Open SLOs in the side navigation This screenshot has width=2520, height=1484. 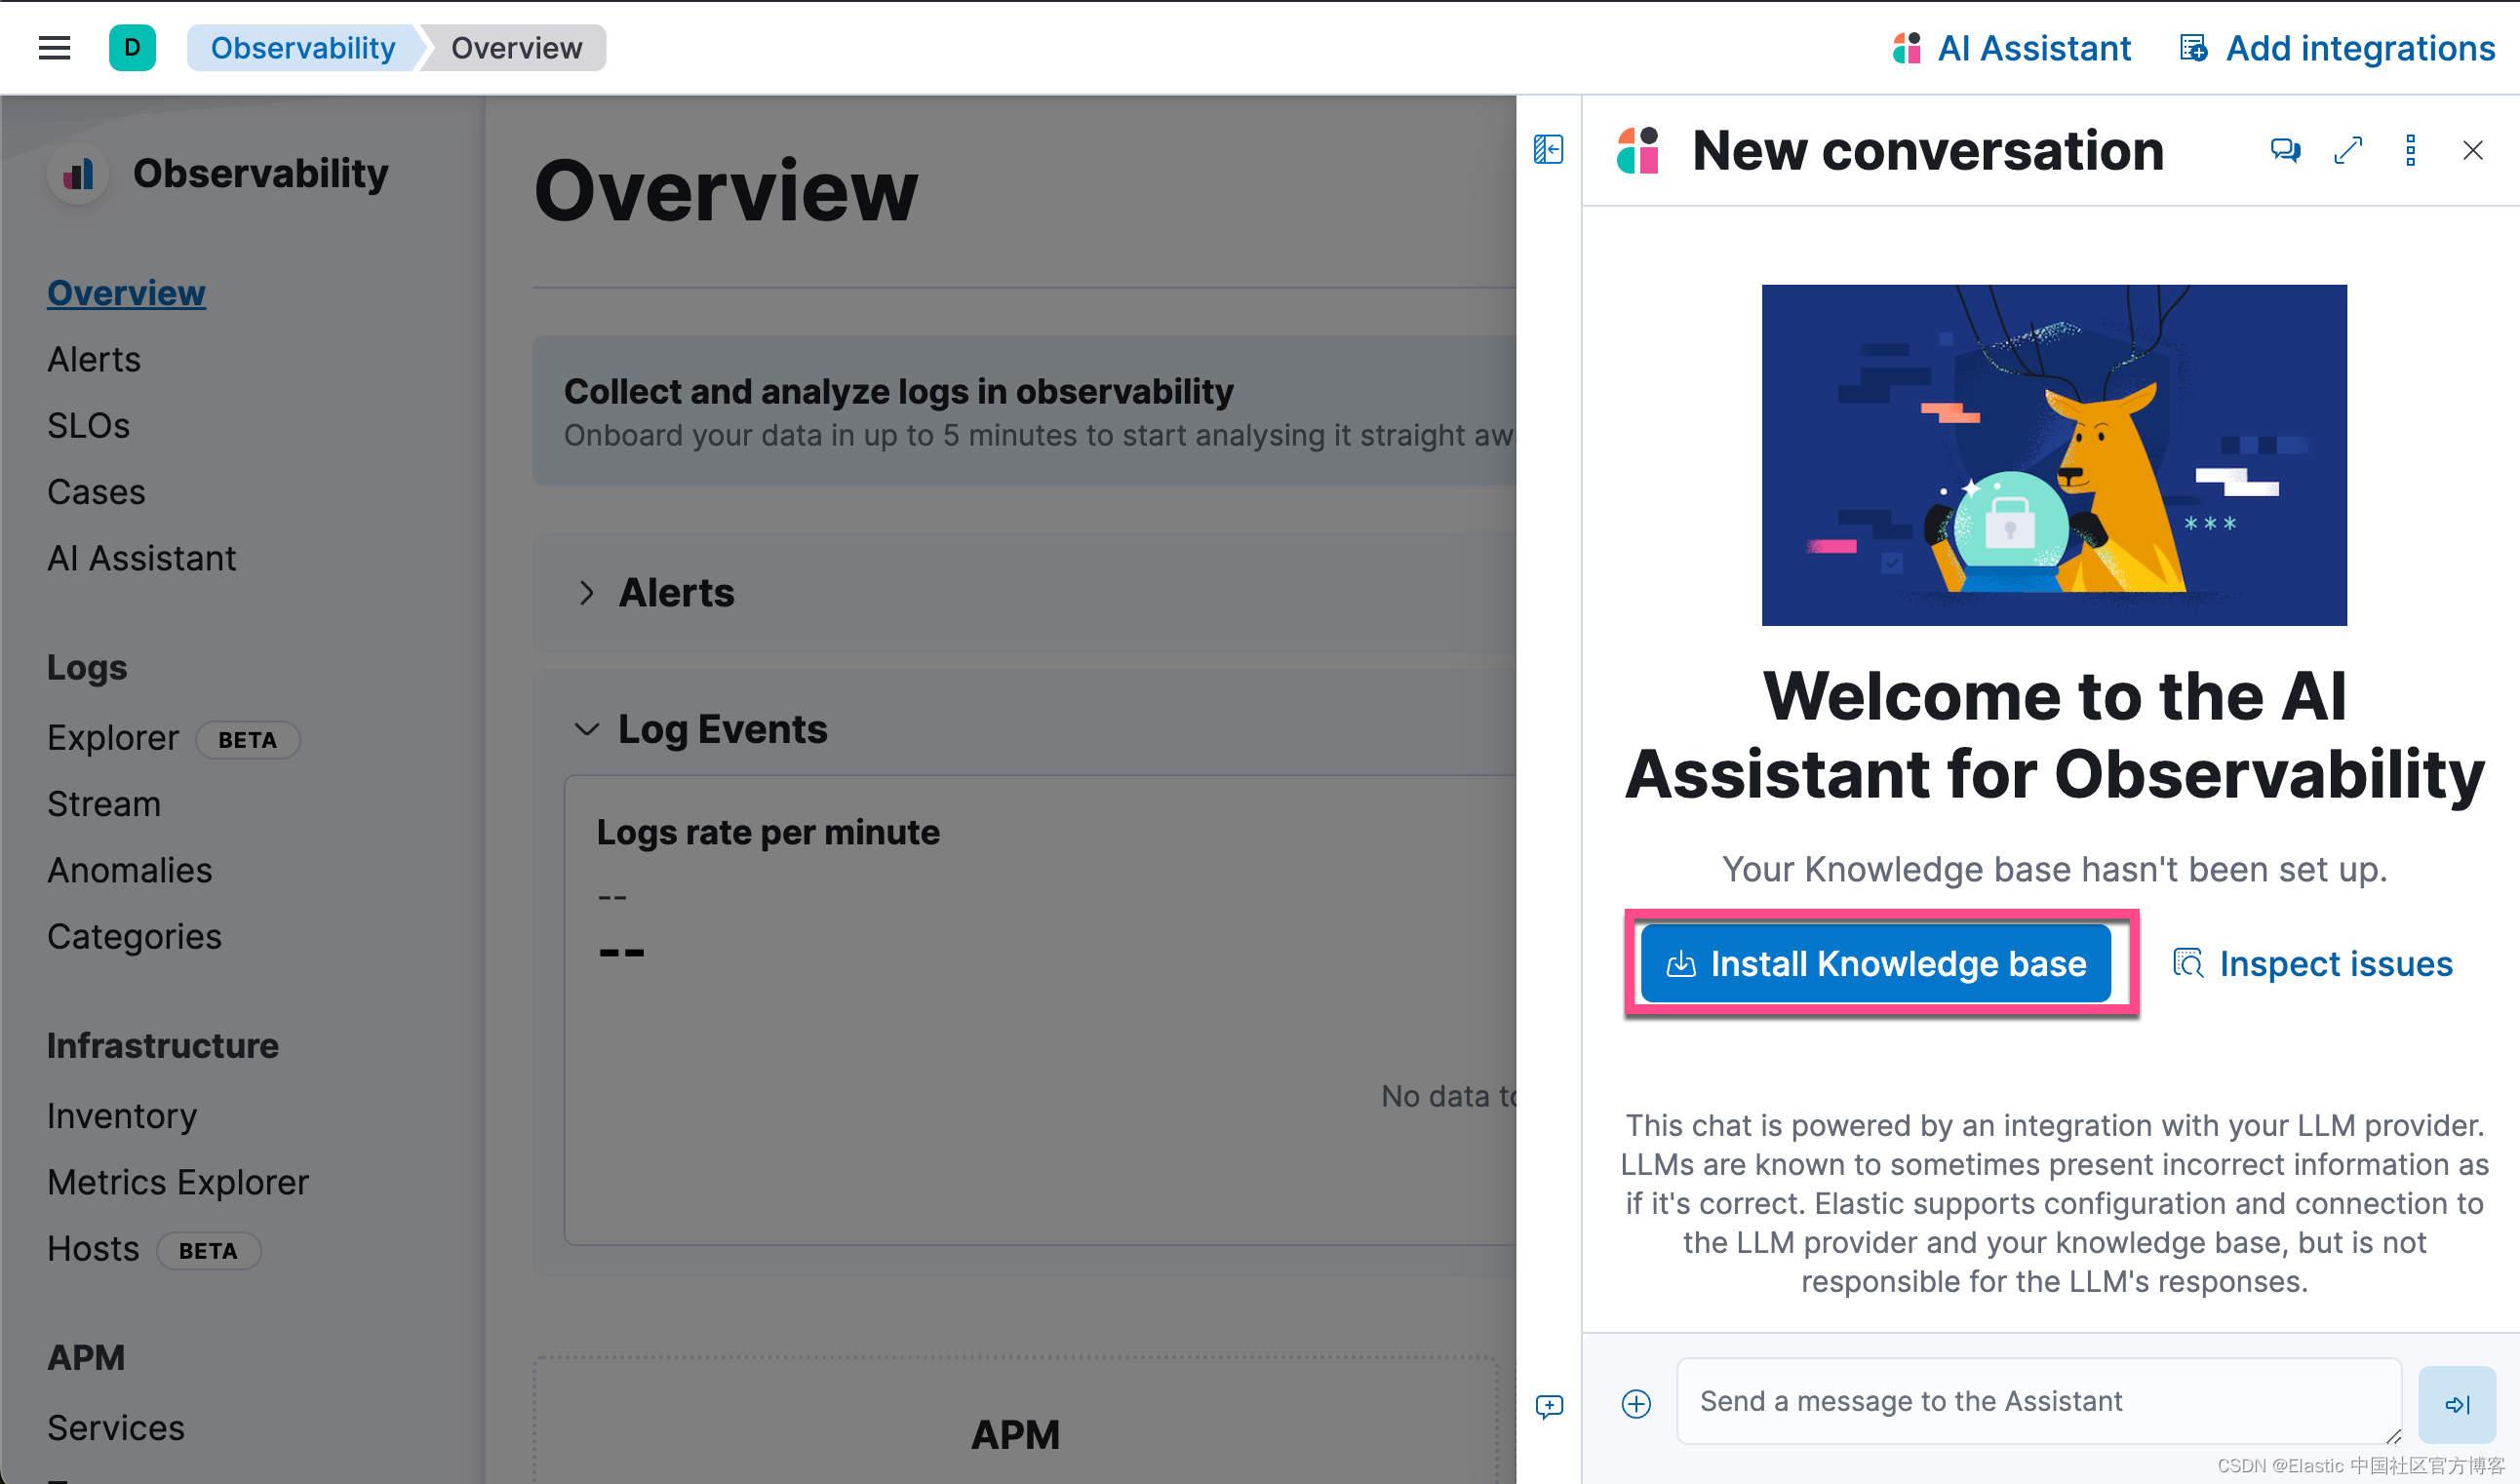point(89,425)
